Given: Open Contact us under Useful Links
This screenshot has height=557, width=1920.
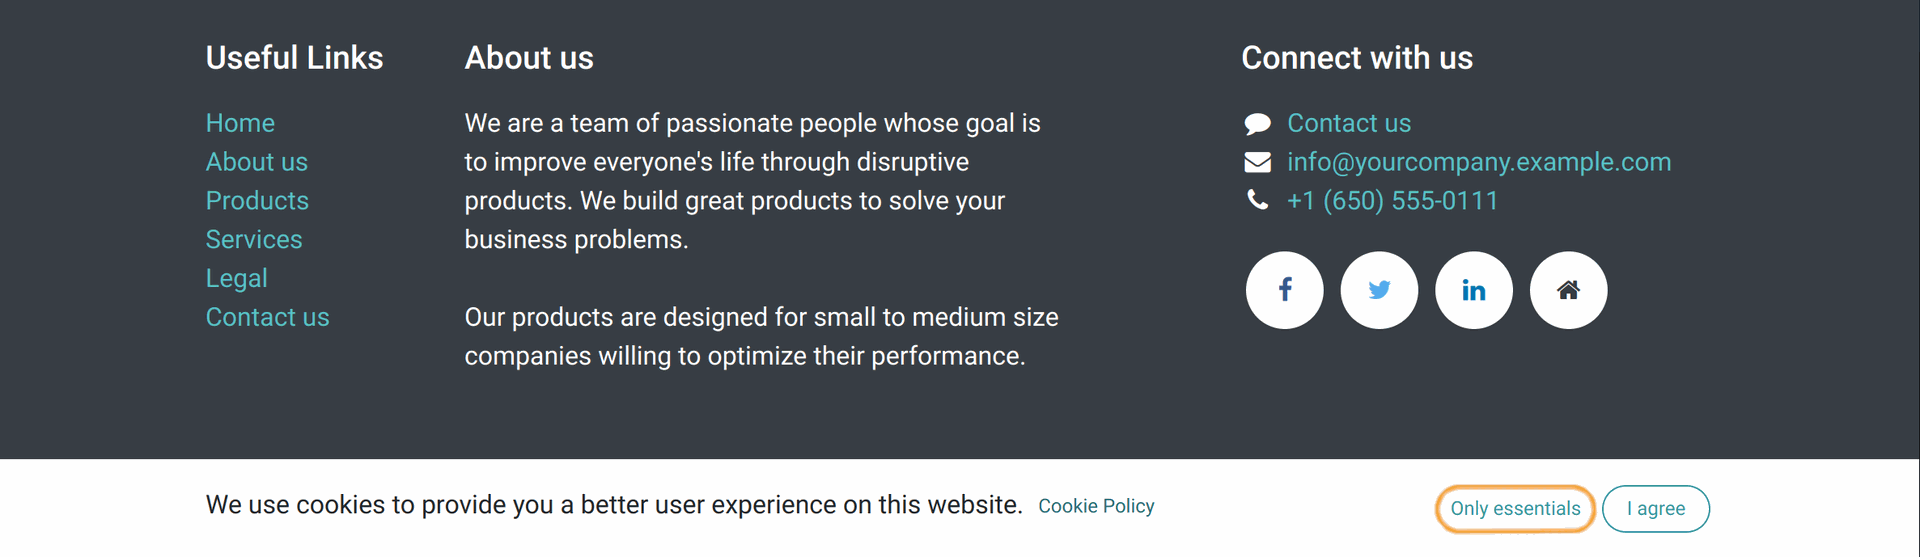Looking at the screenshot, I should [x=268, y=317].
